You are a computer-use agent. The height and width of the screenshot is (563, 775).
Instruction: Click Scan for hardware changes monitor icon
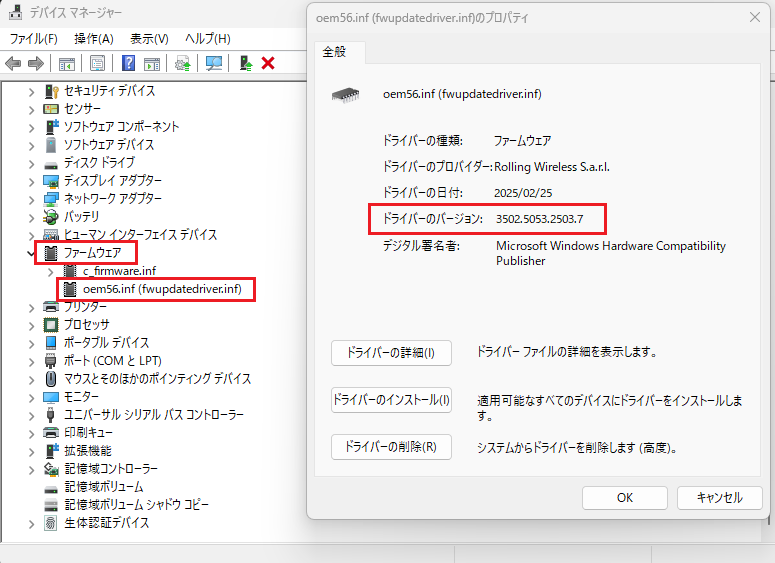click(214, 63)
